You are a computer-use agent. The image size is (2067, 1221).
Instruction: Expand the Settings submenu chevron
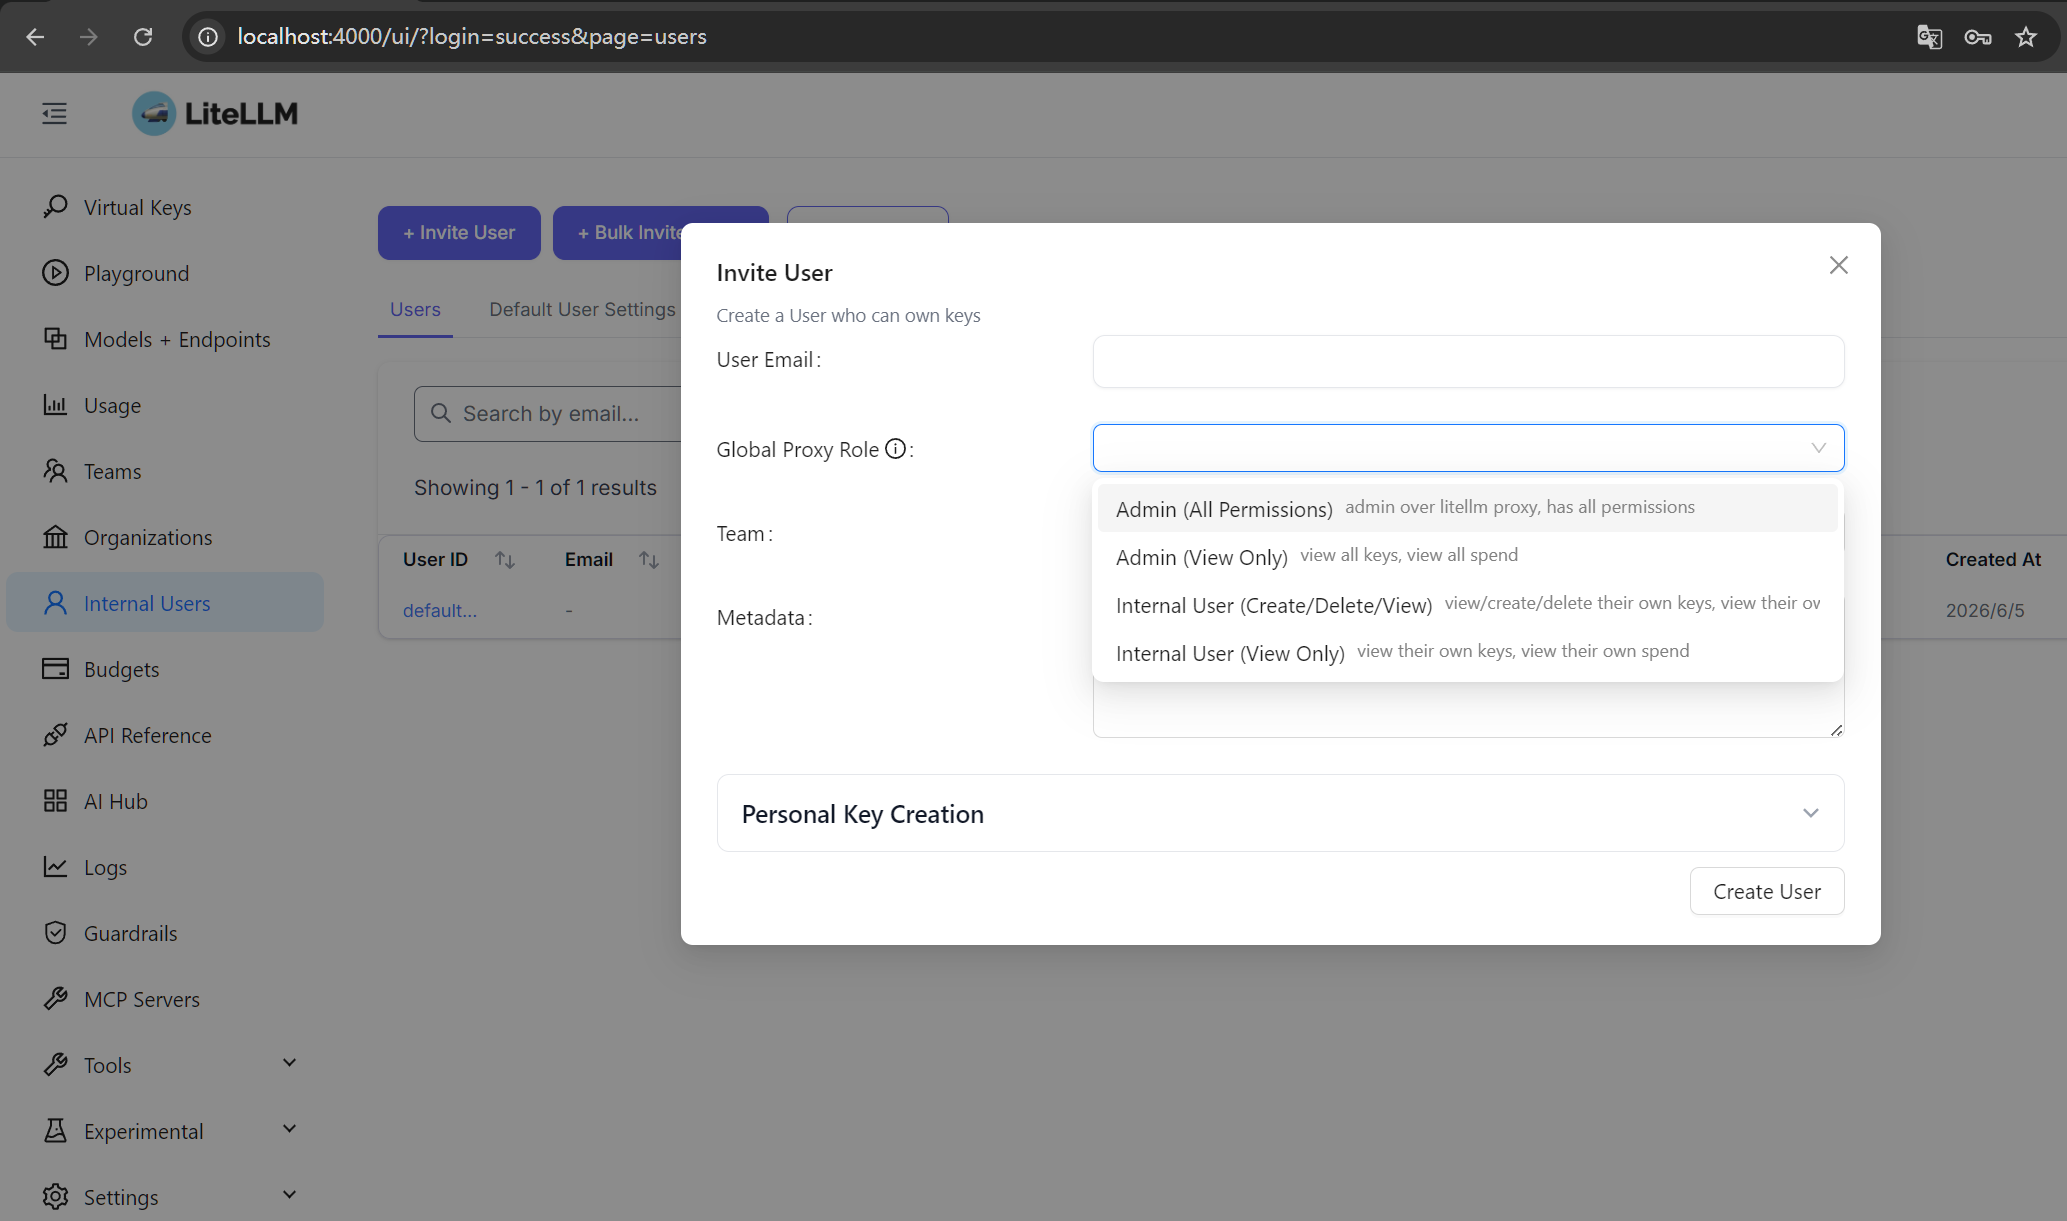pos(290,1195)
